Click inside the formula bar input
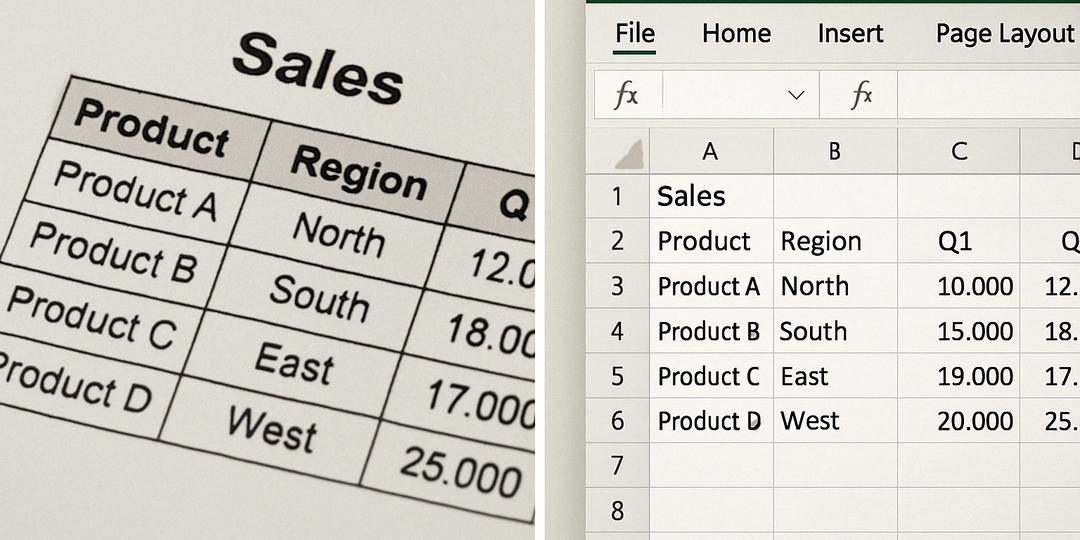The height and width of the screenshot is (540, 1080). click(x=985, y=96)
